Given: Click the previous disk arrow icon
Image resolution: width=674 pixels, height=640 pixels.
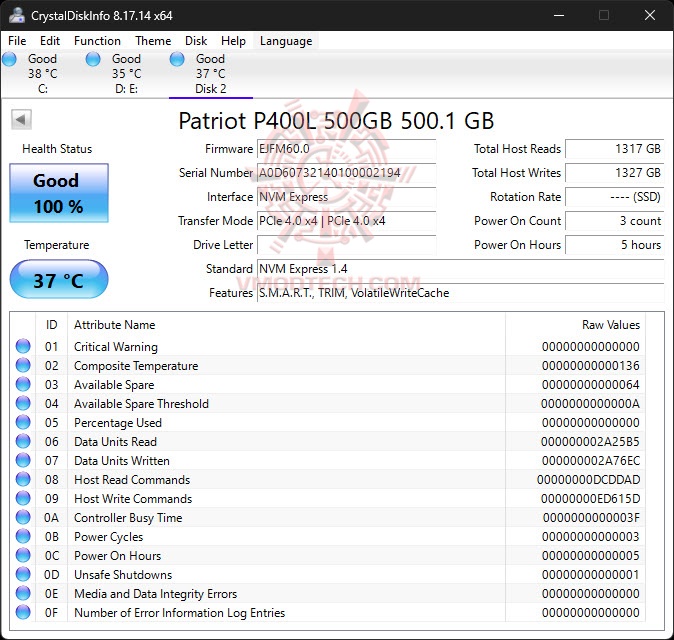Looking at the screenshot, I should [x=20, y=120].
